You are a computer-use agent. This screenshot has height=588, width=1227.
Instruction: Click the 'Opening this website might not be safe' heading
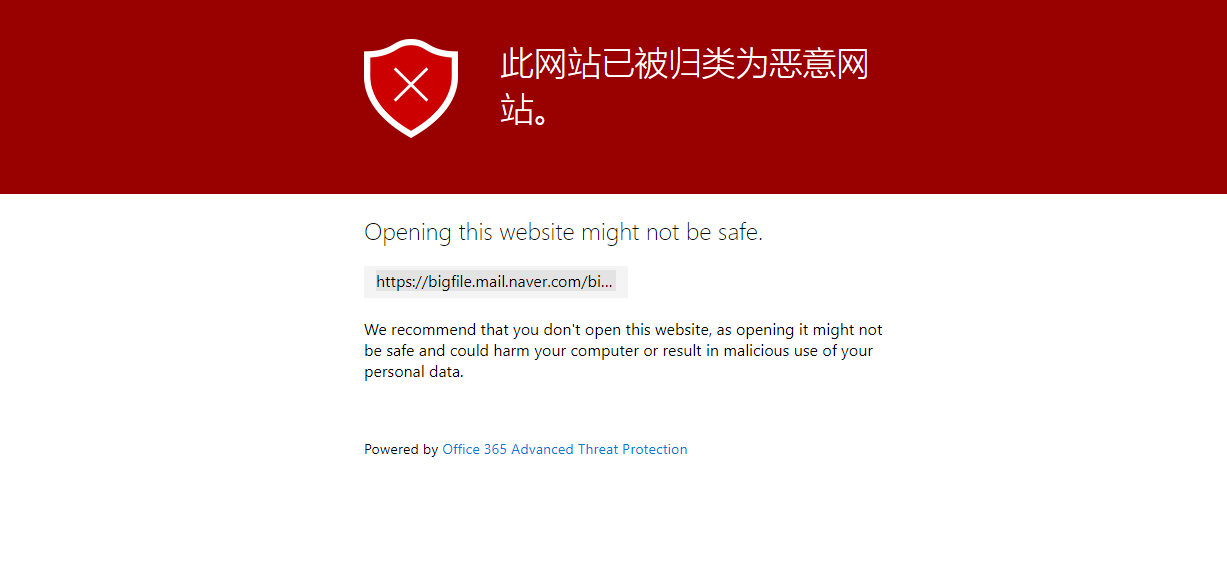coord(563,232)
